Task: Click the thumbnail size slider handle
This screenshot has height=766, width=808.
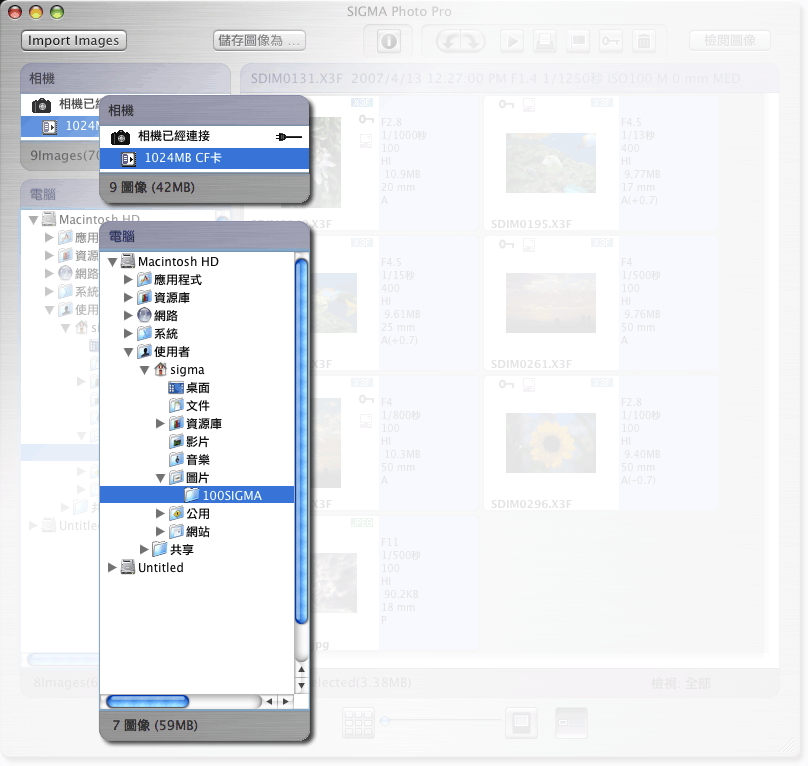Action: 384,721
